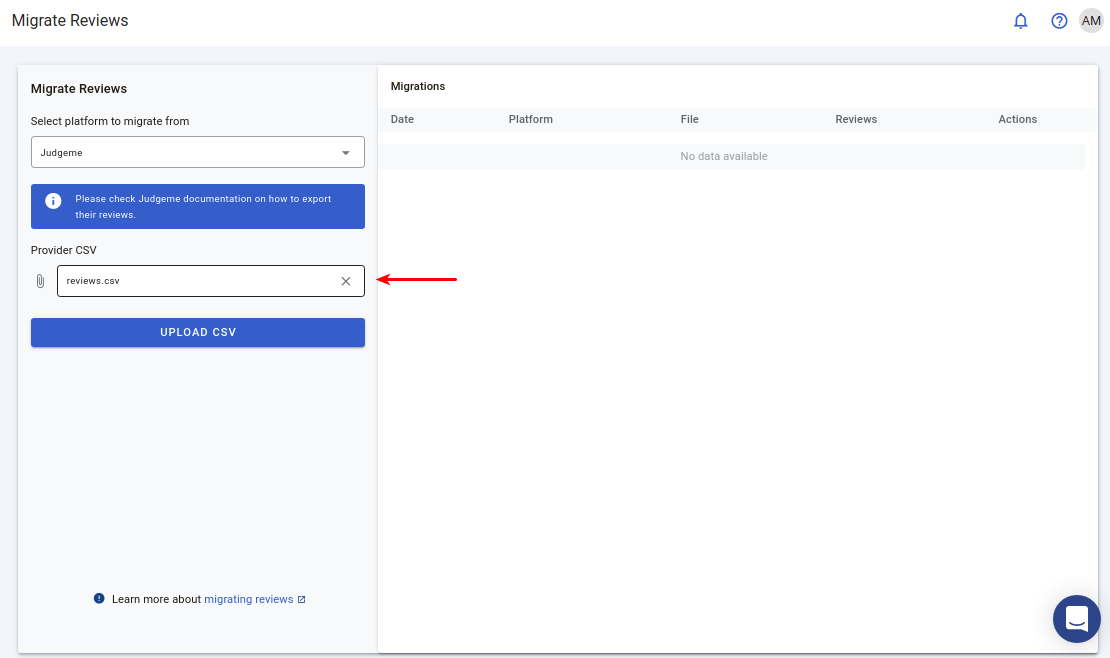Open the help question mark icon

click(1059, 21)
